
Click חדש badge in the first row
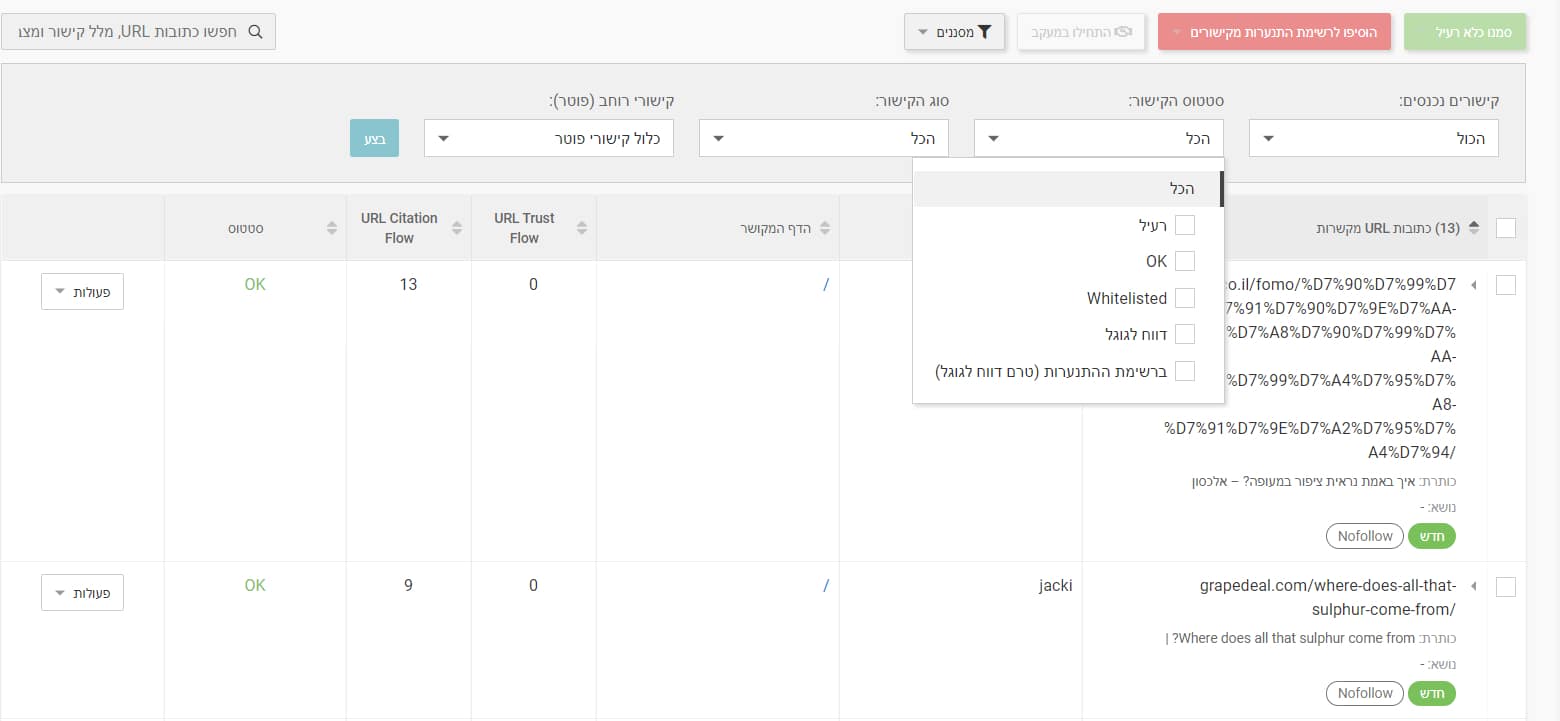click(x=1432, y=536)
